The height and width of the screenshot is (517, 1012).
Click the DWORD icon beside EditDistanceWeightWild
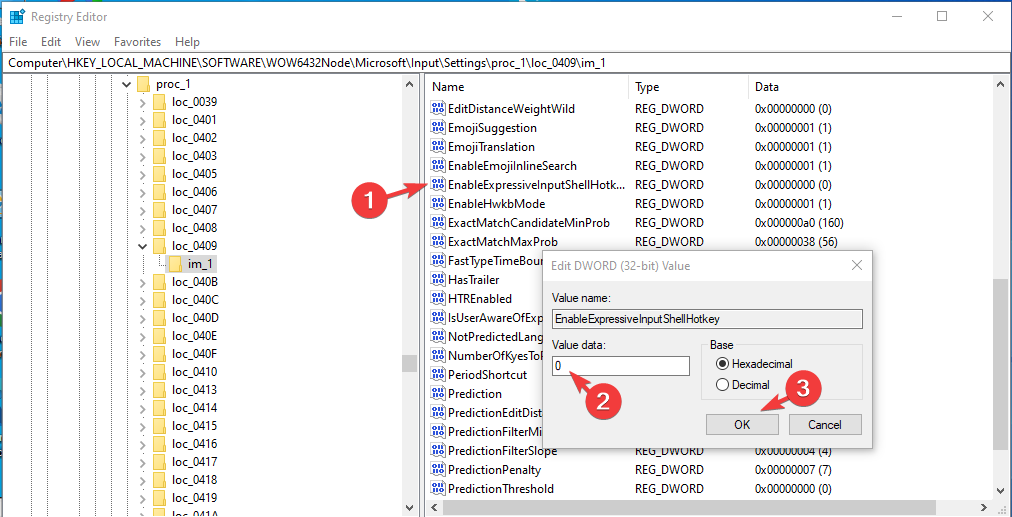(x=438, y=108)
